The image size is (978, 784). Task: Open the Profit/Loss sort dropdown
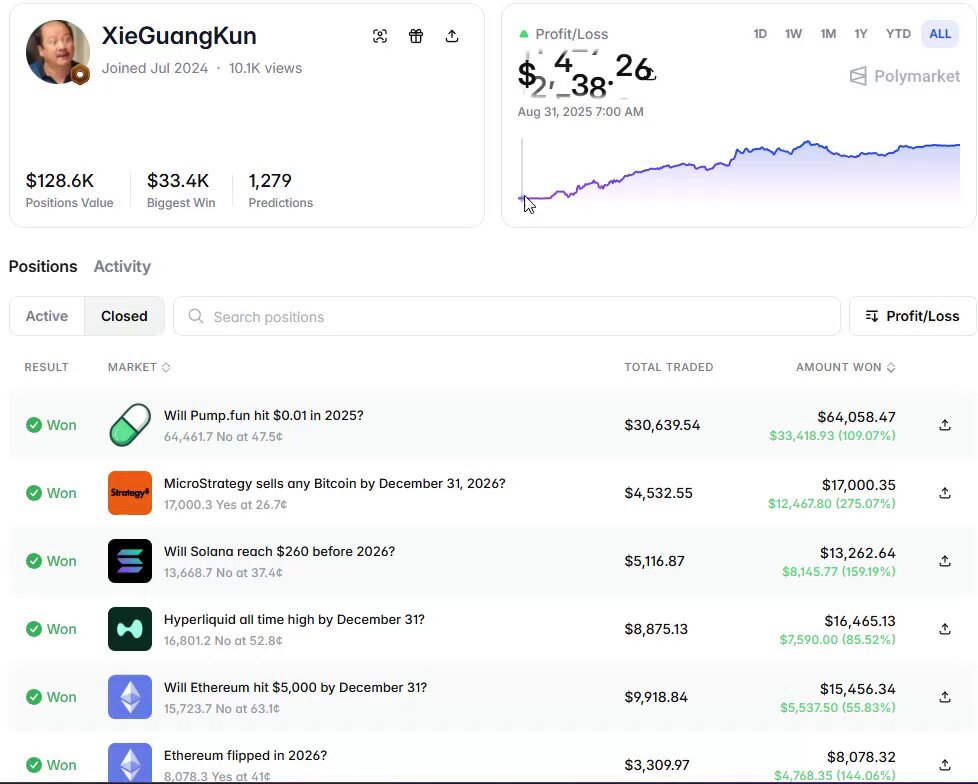(x=913, y=316)
